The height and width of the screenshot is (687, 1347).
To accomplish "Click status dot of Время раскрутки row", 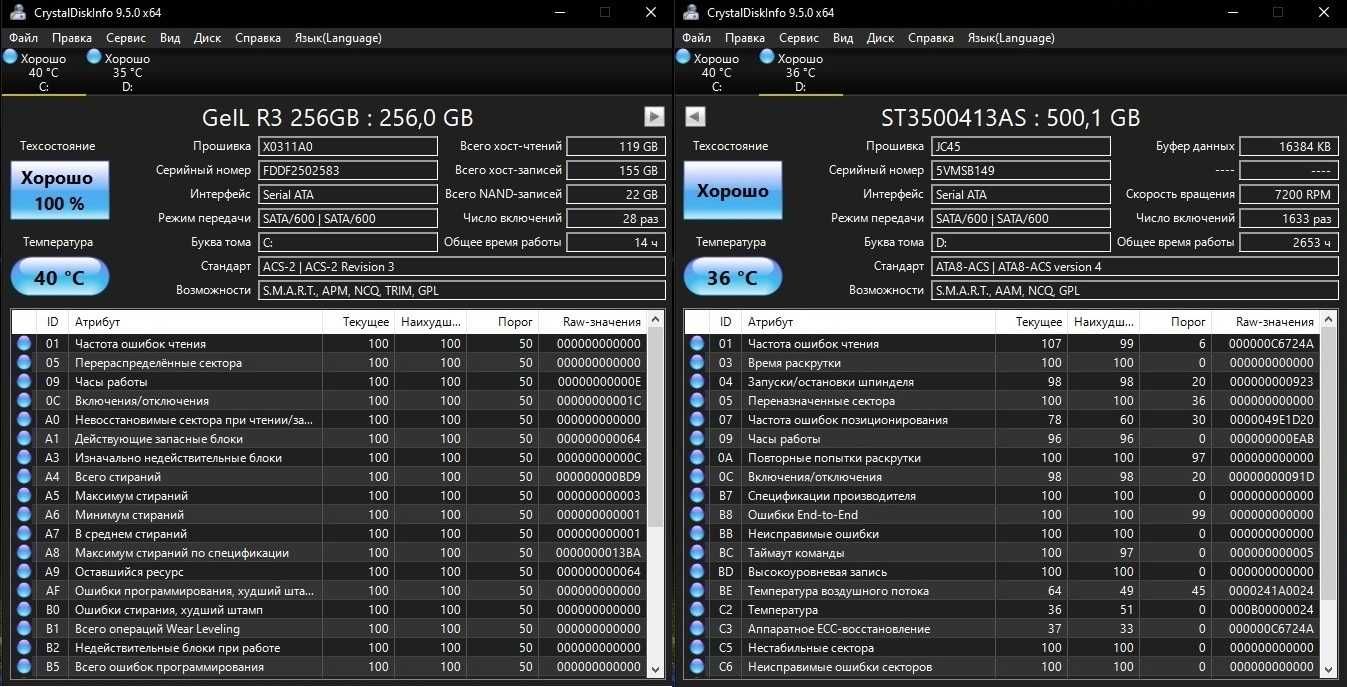I will pos(697,363).
